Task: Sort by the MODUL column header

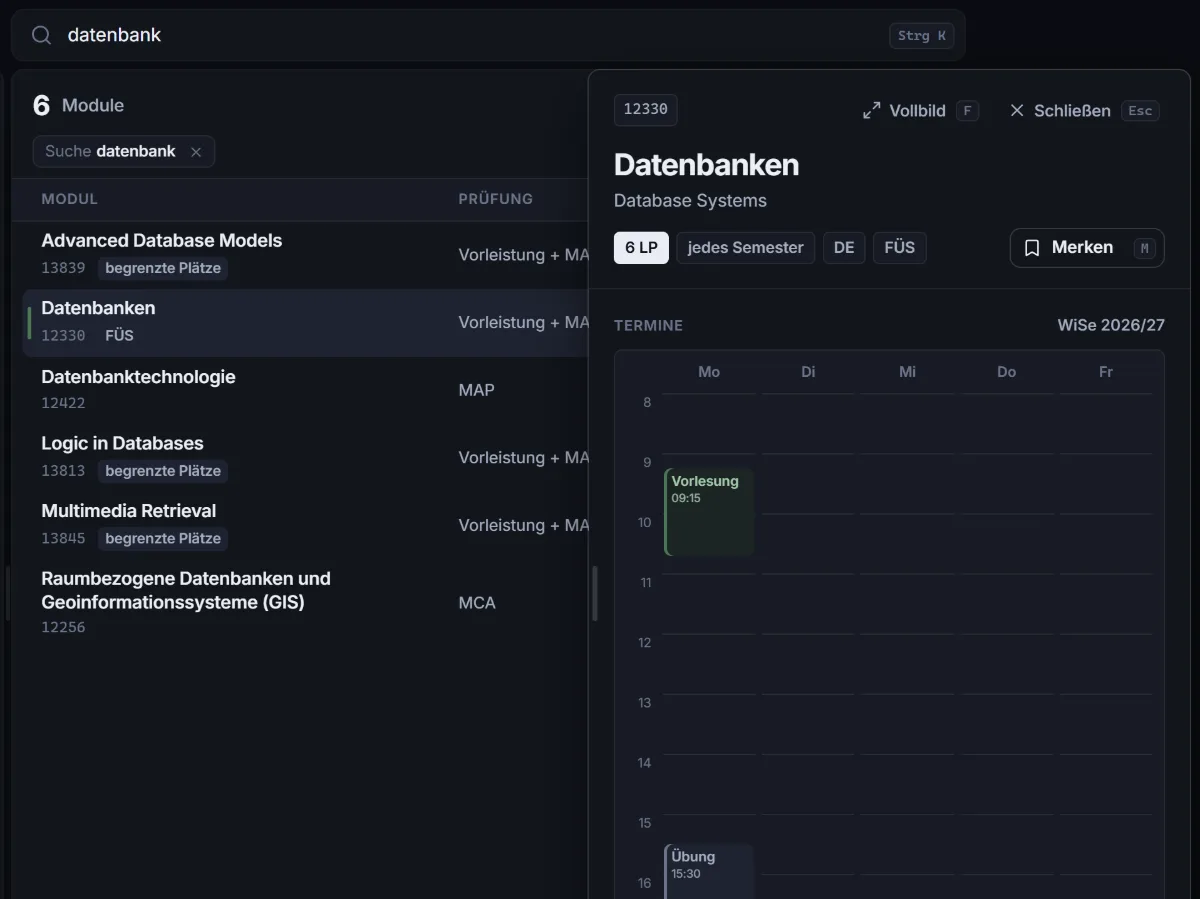Action: point(70,199)
